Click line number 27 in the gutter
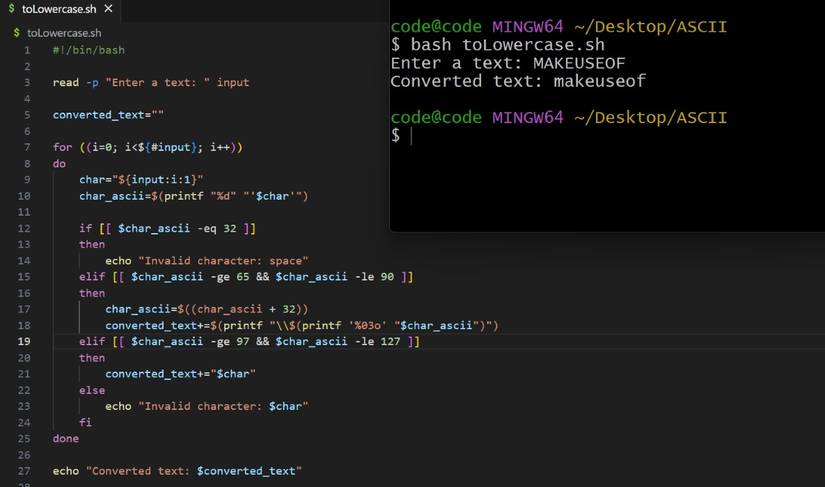The image size is (825, 487). pos(25,471)
